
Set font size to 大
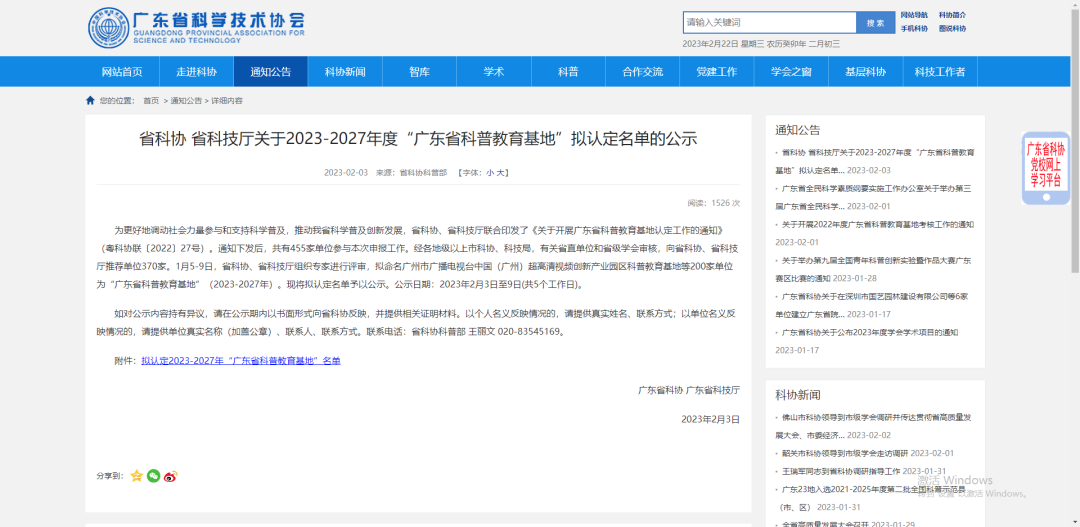pos(500,173)
